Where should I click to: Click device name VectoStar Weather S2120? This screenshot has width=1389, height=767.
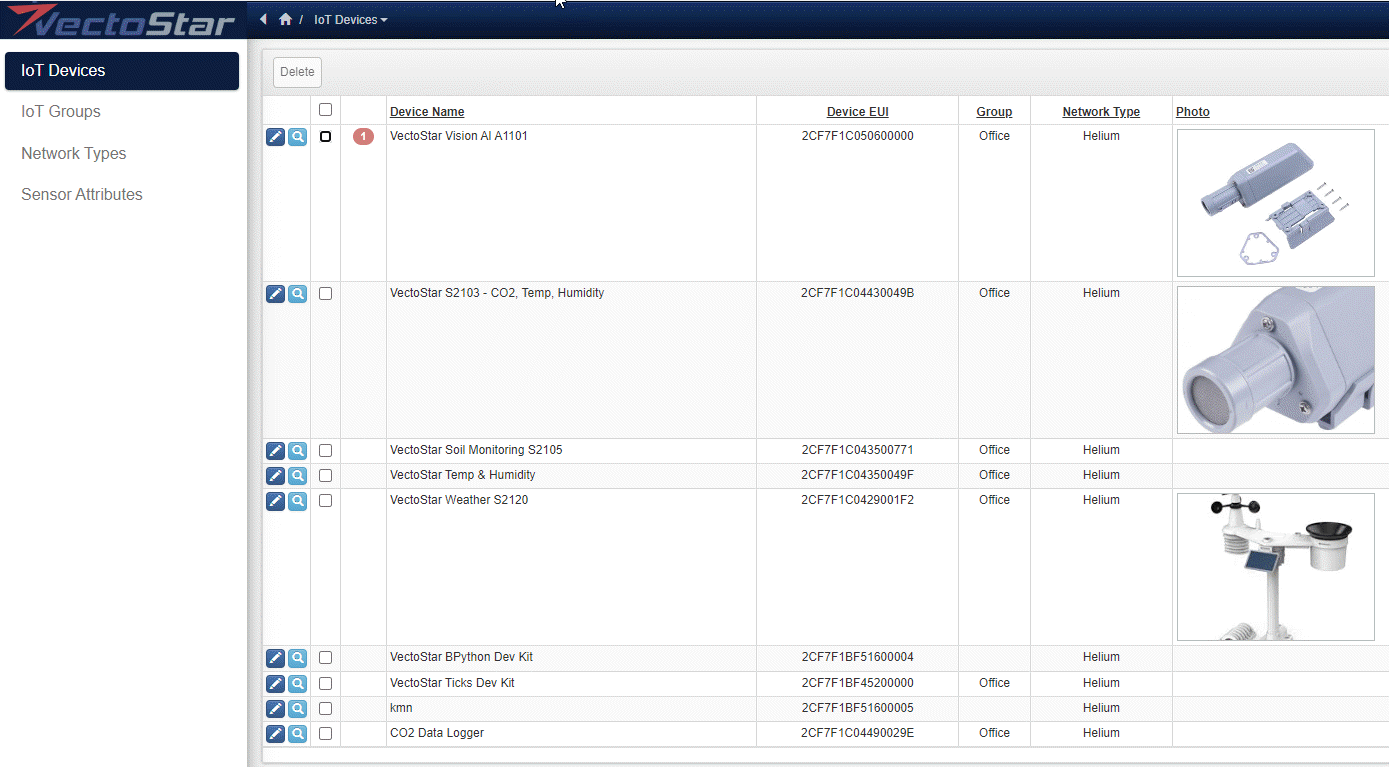pyautogui.click(x=459, y=500)
